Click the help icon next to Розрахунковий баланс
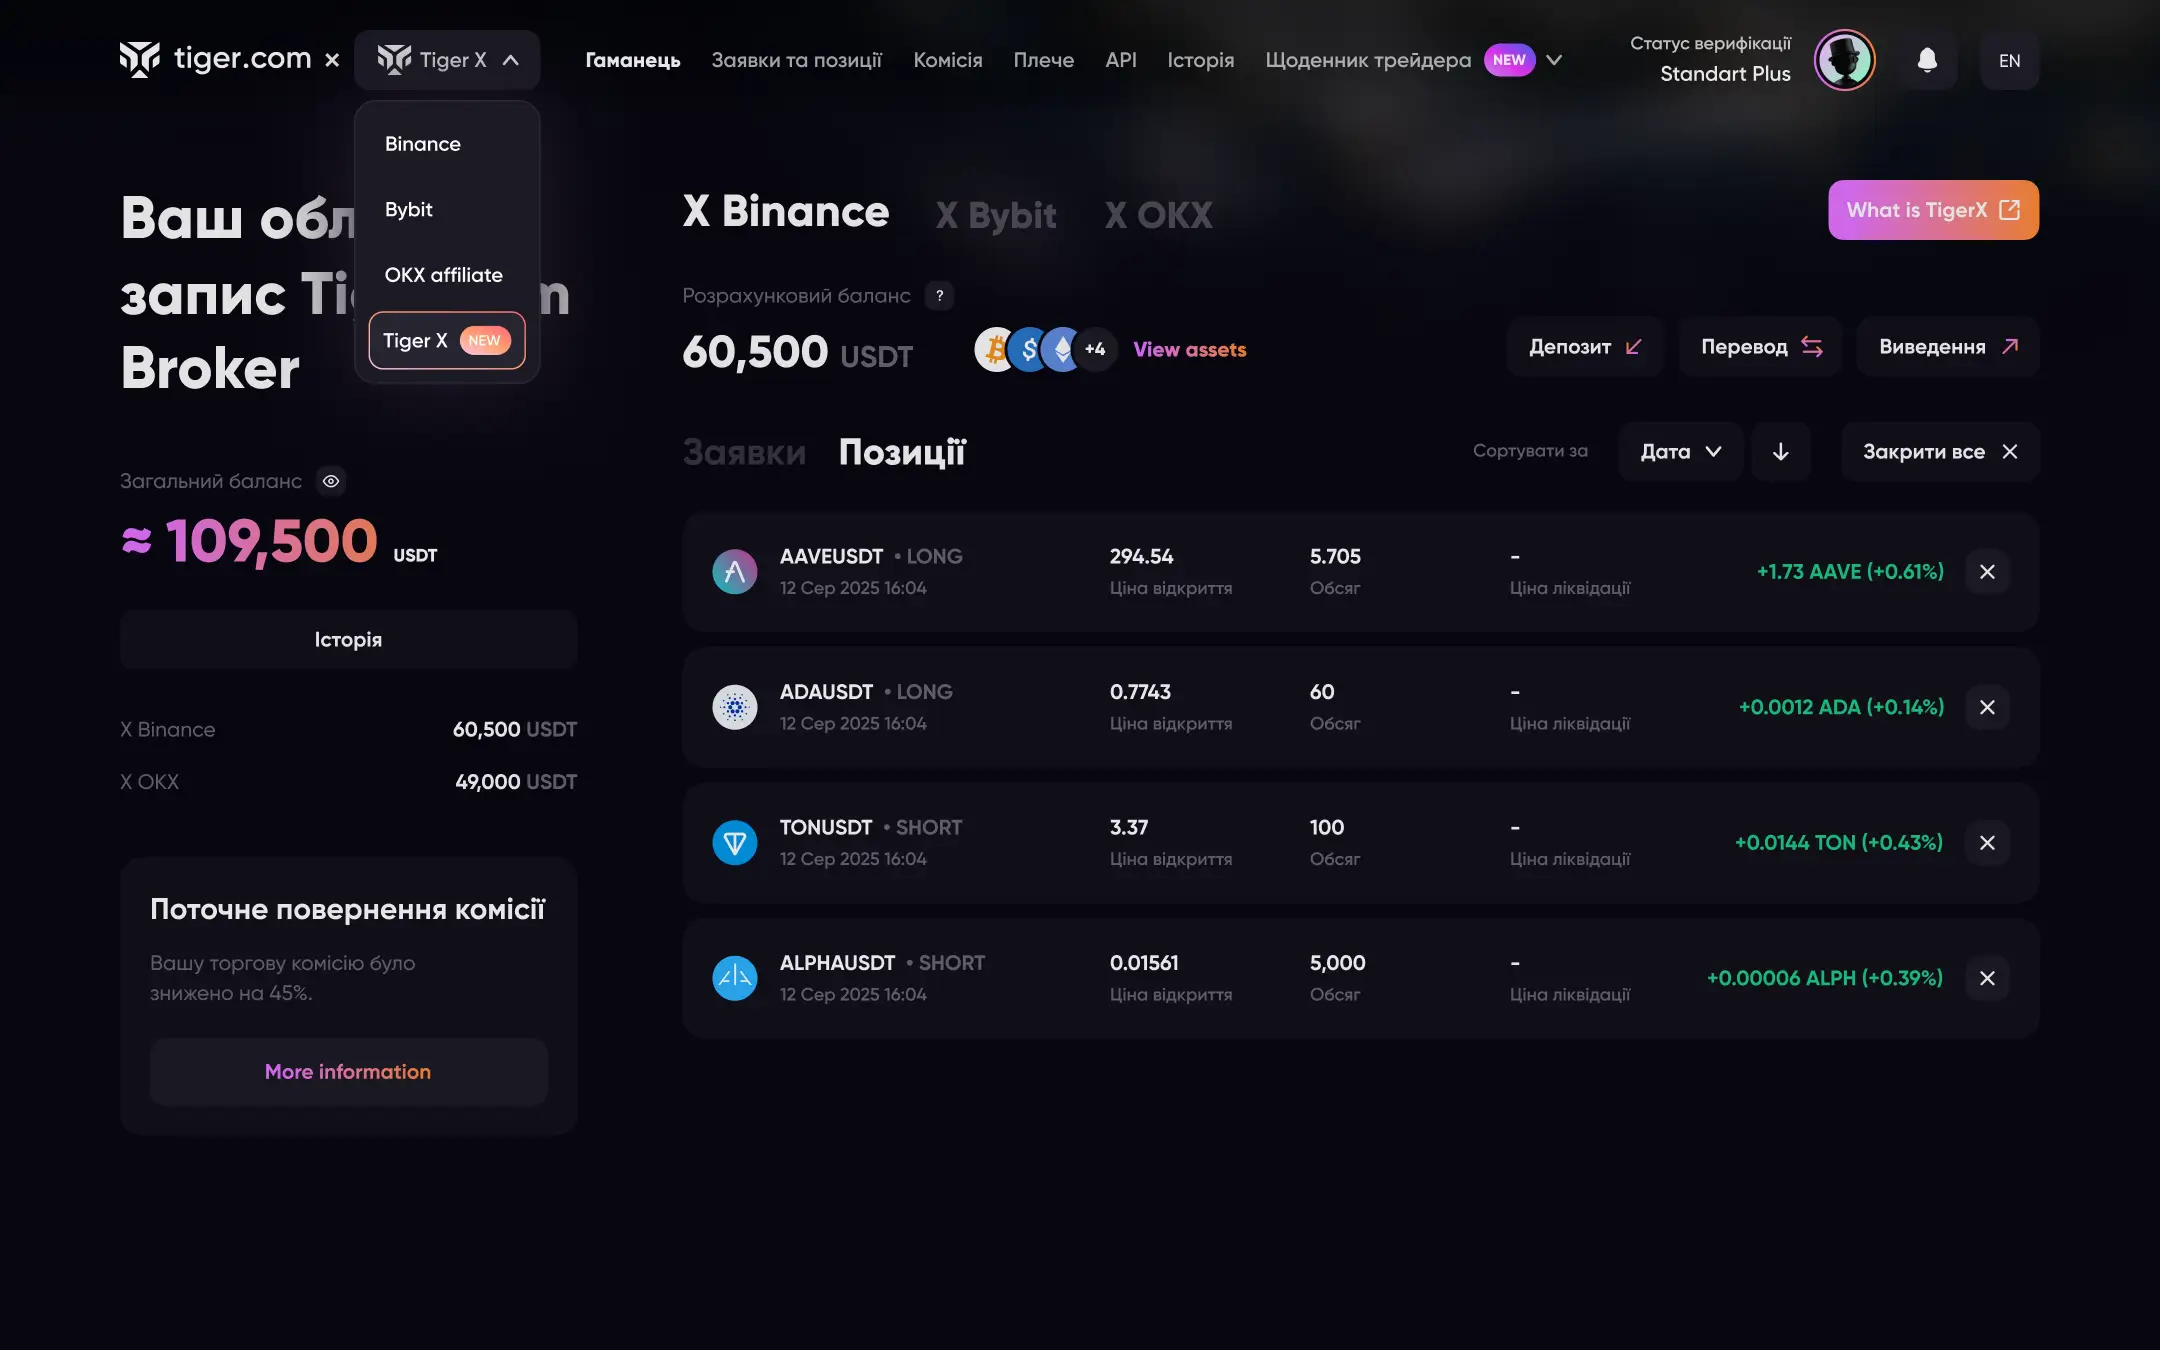2160x1350 pixels. click(x=939, y=296)
